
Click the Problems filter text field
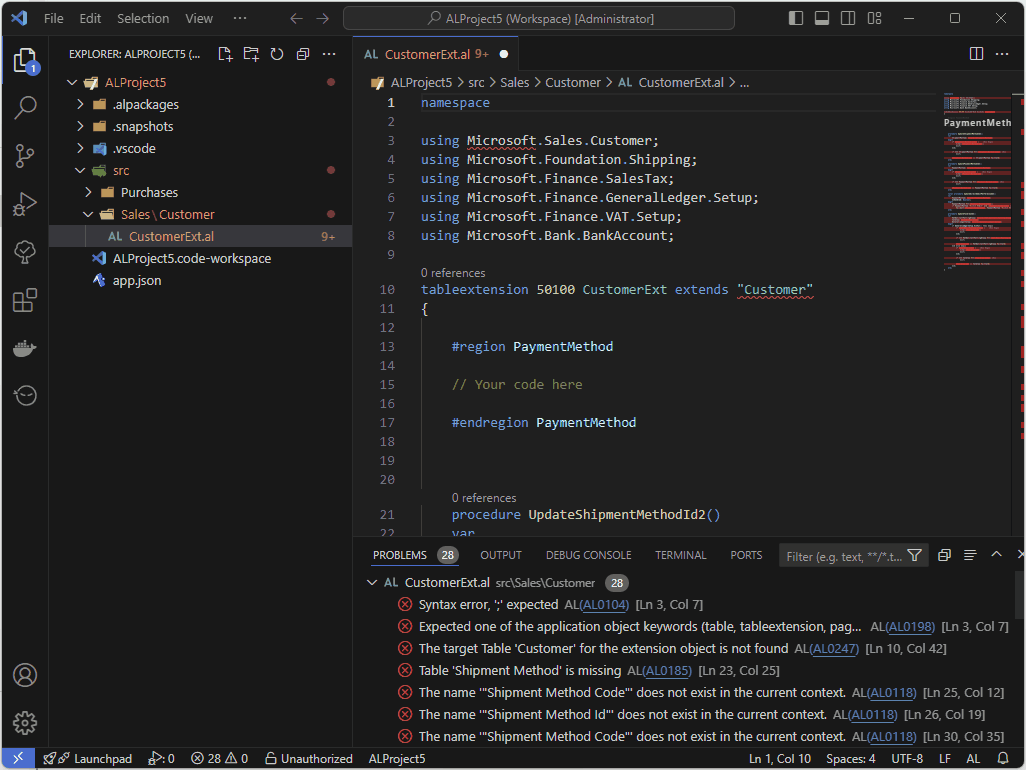[843, 556]
